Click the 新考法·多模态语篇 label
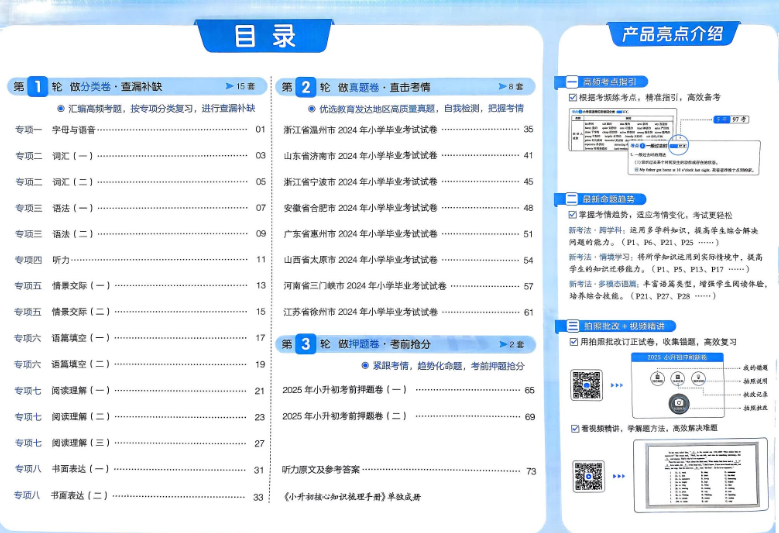779x533 pixels. tap(603, 284)
